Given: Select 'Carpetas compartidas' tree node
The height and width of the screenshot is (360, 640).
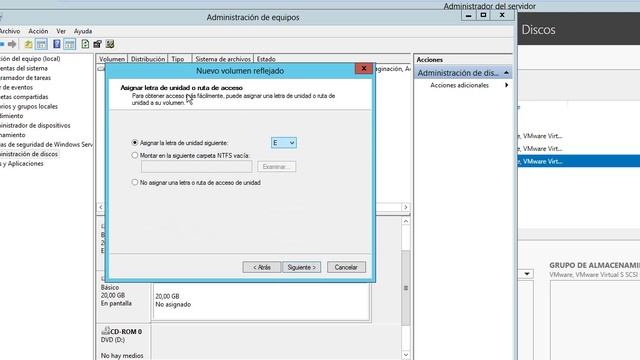Looking at the screenshot, I should tap(24, 97).
